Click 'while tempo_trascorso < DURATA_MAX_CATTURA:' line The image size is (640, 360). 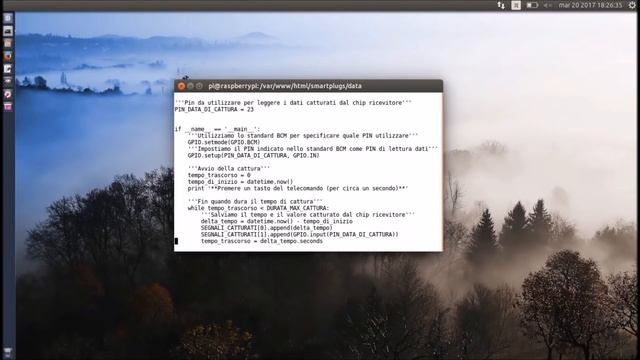[x=258, y=208]
